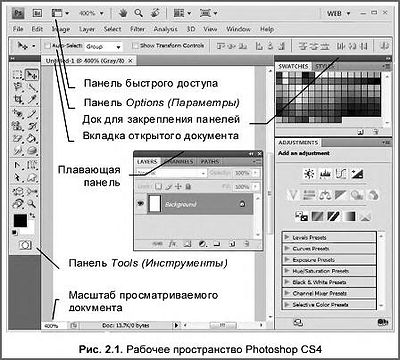
Task: Select the Rectangular Marquee tool
Action: (18, 75)
